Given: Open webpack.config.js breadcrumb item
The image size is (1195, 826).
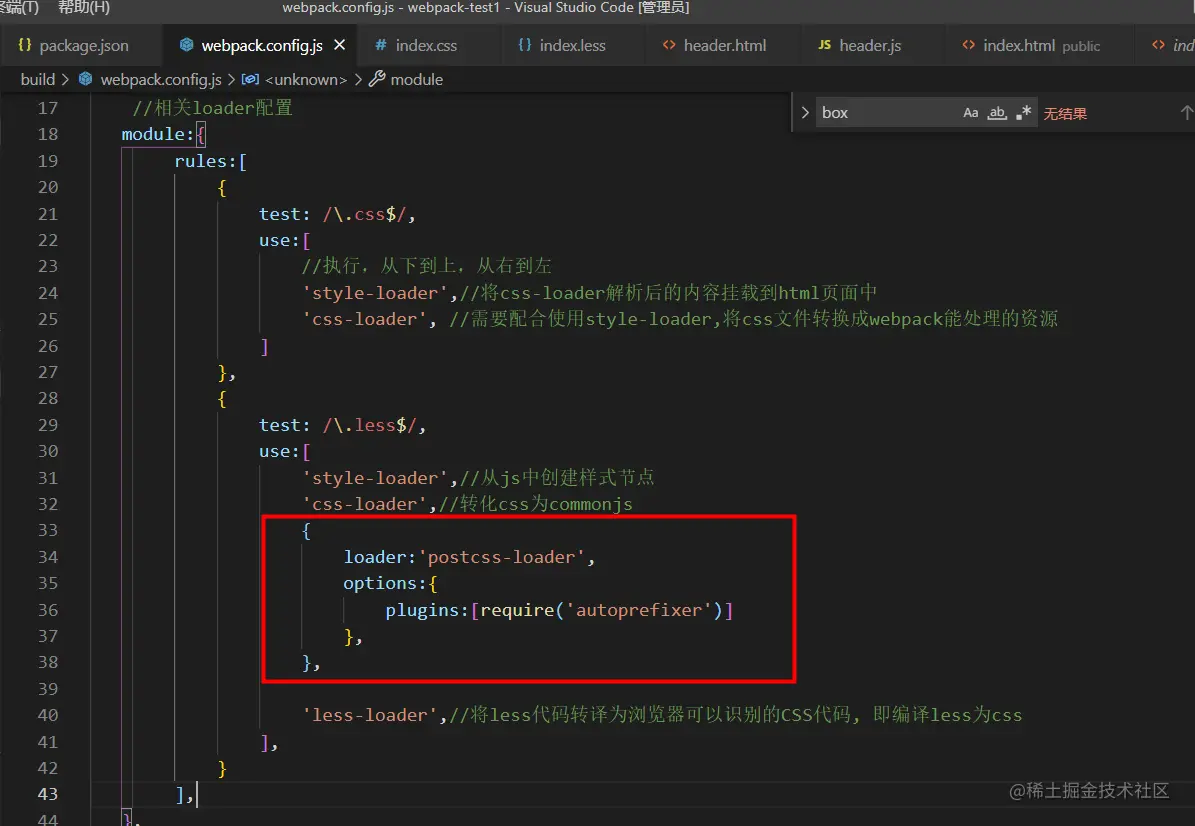Looking at the screenshot, I should 161,79.
